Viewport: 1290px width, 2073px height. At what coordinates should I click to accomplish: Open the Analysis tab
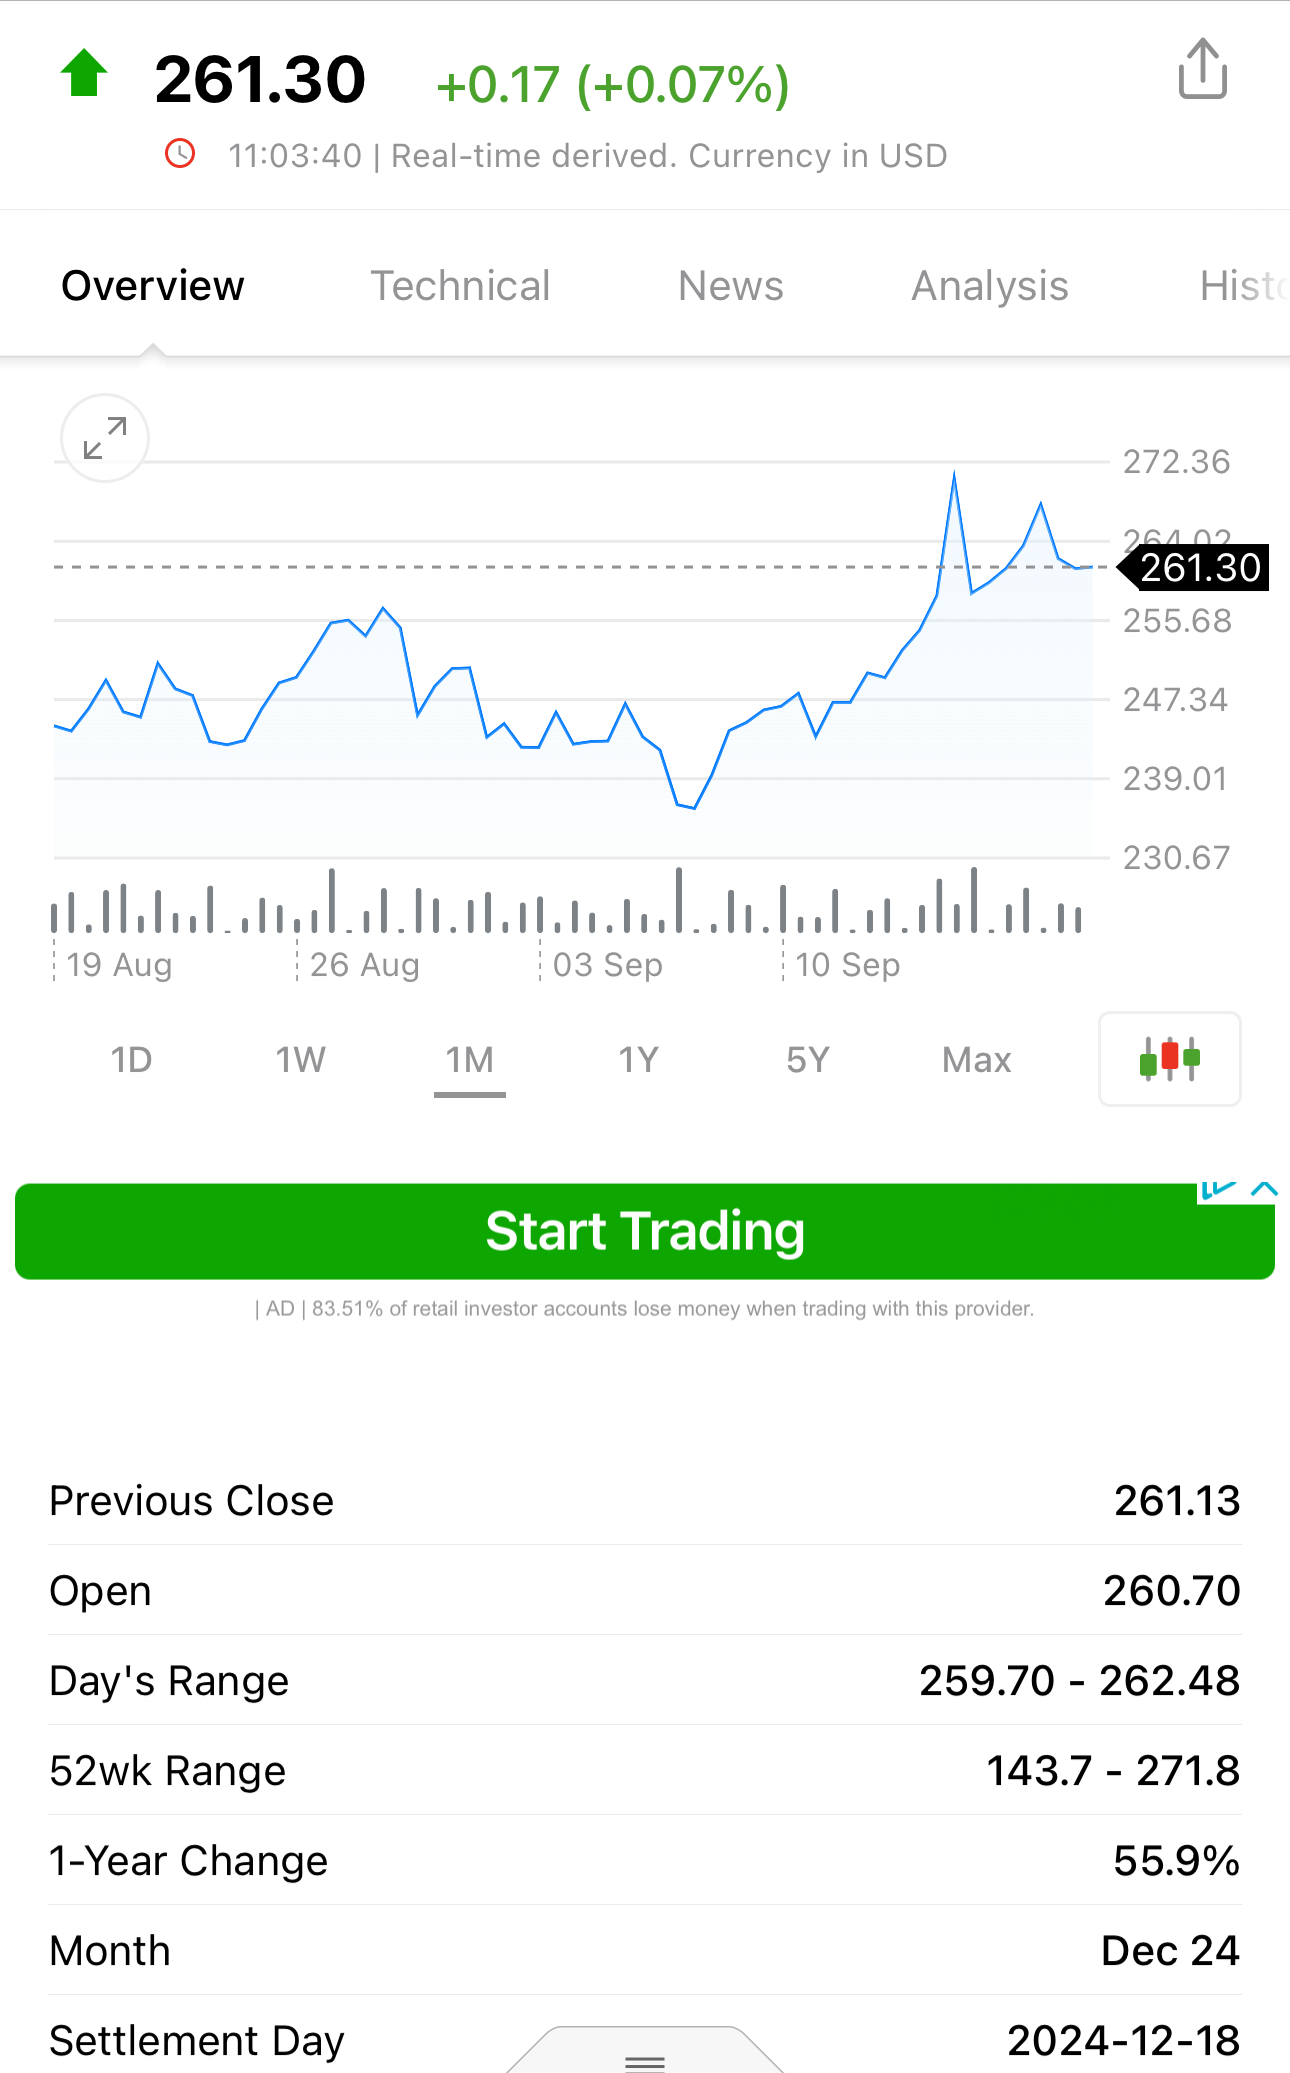(x=989, y=286)
